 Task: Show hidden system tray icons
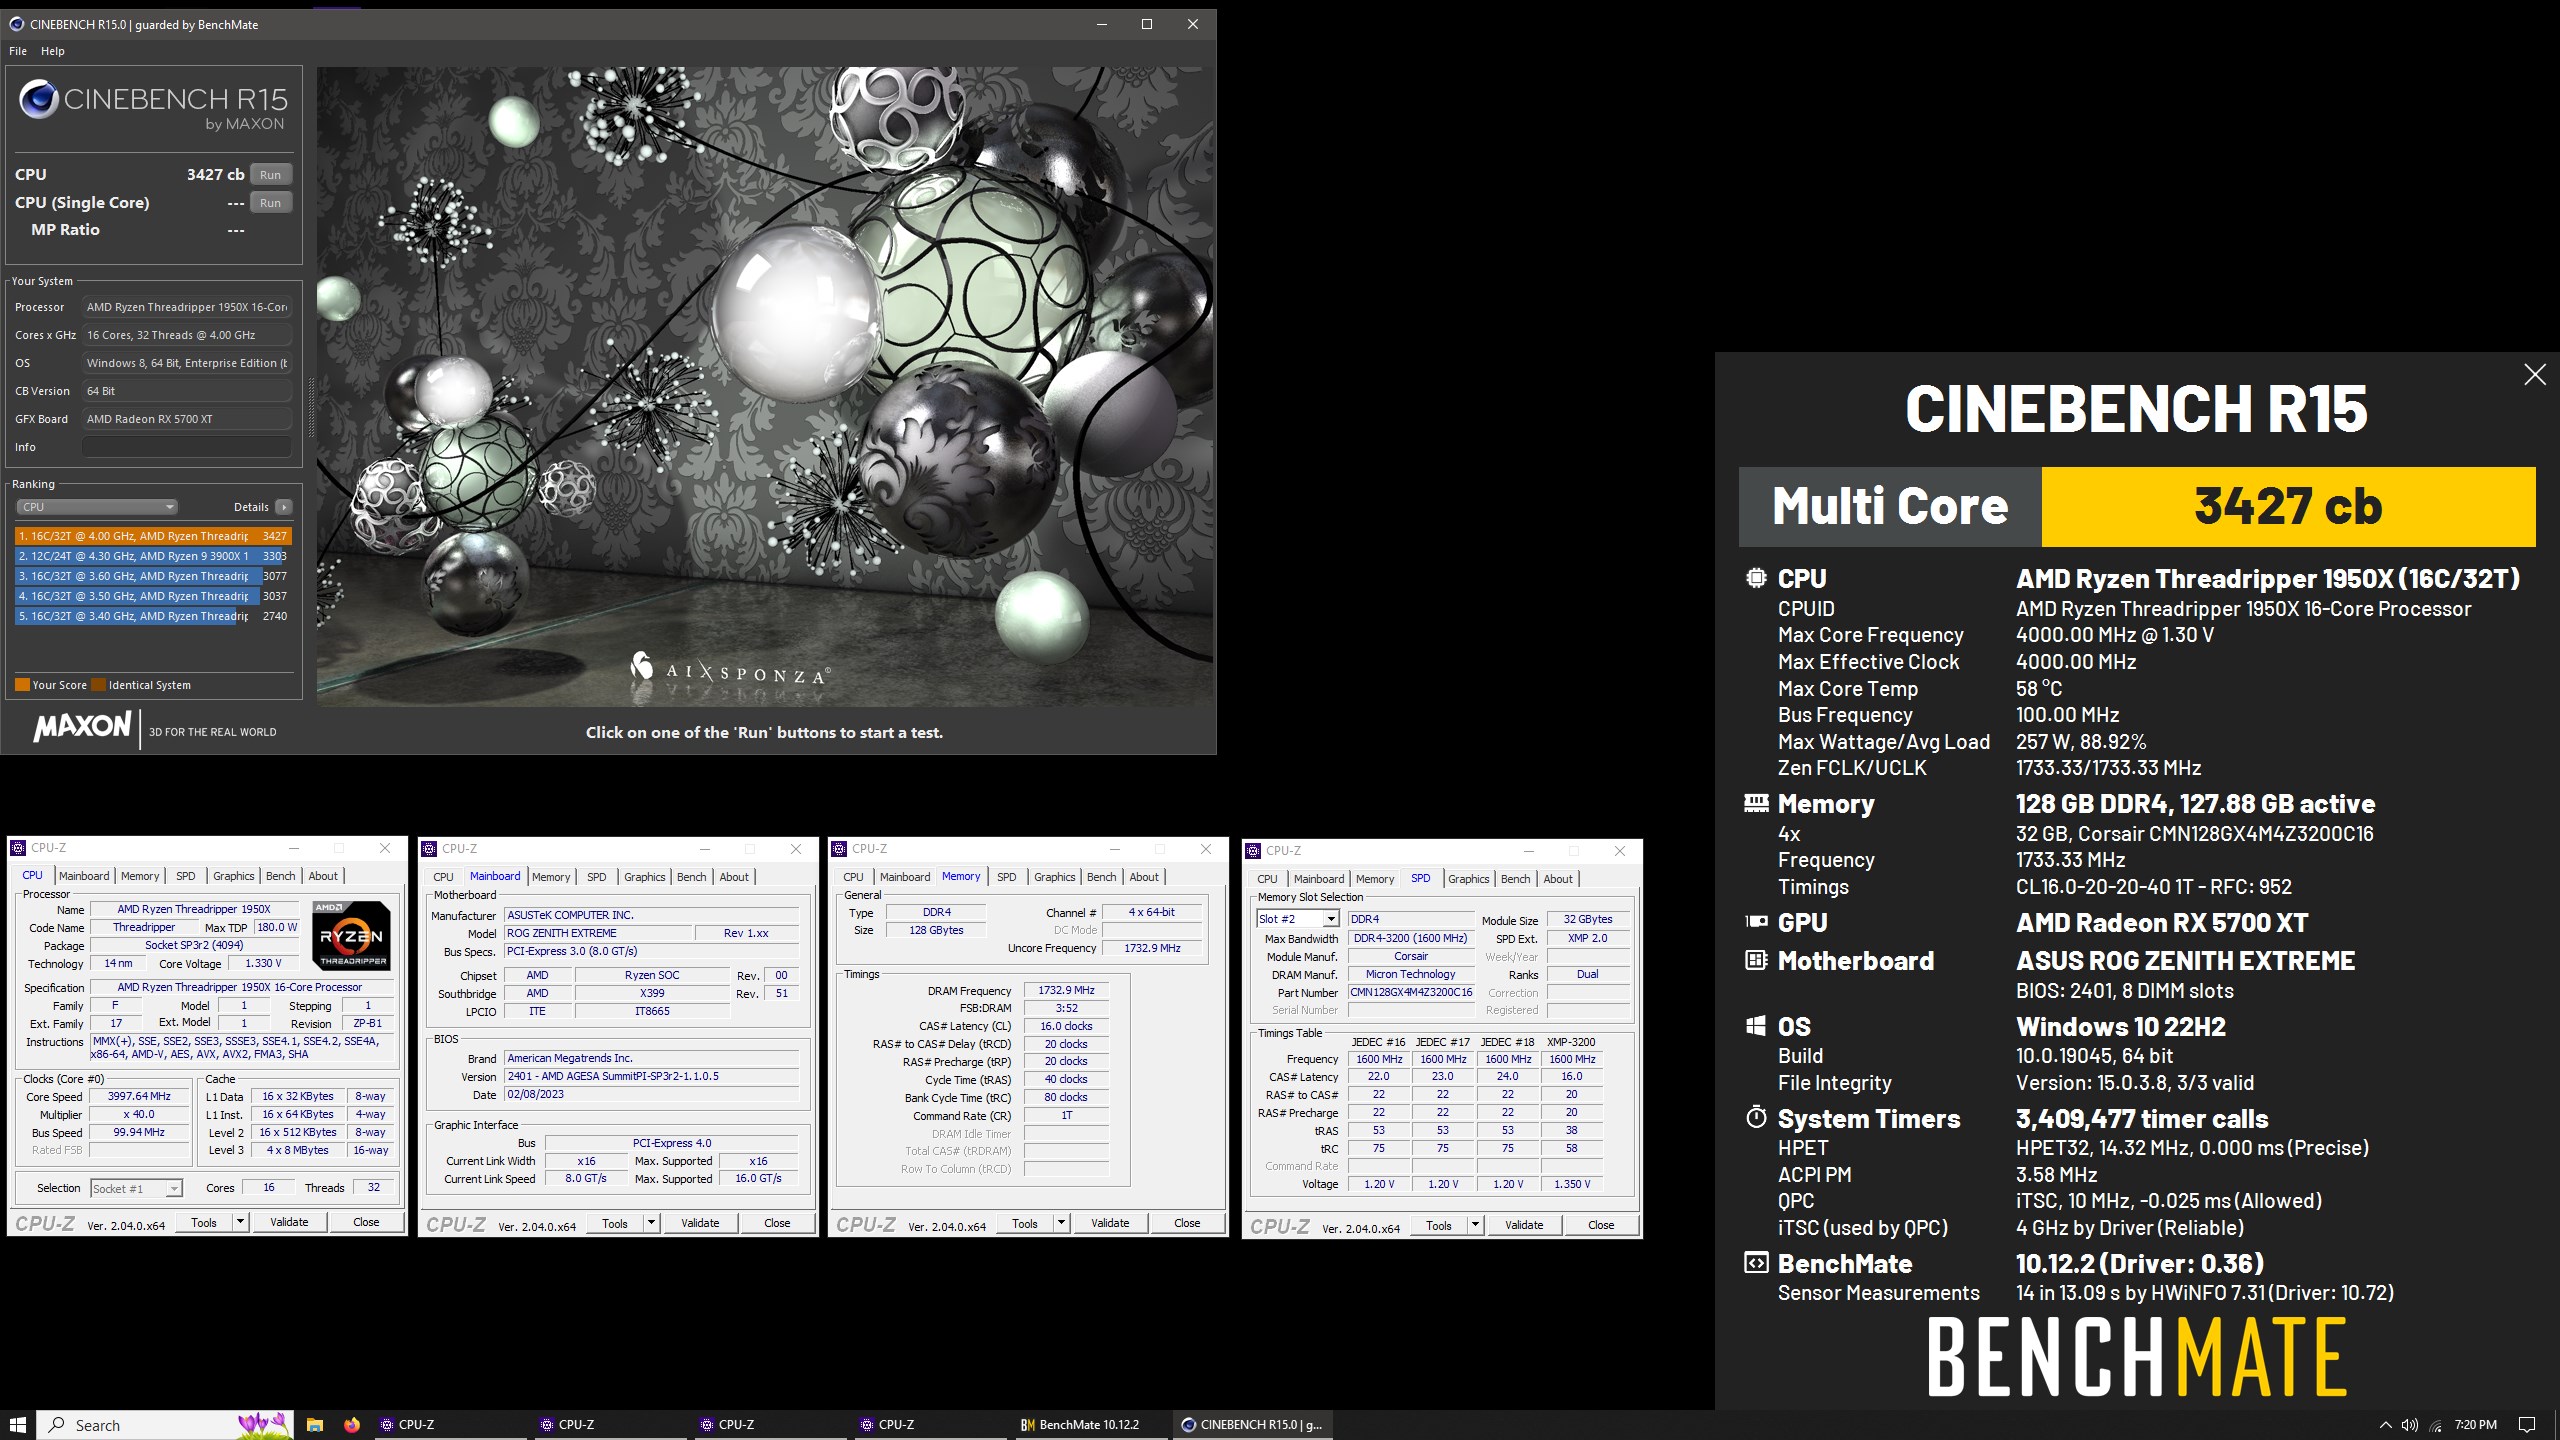pyautogui.click(x=2385, y=1425)
